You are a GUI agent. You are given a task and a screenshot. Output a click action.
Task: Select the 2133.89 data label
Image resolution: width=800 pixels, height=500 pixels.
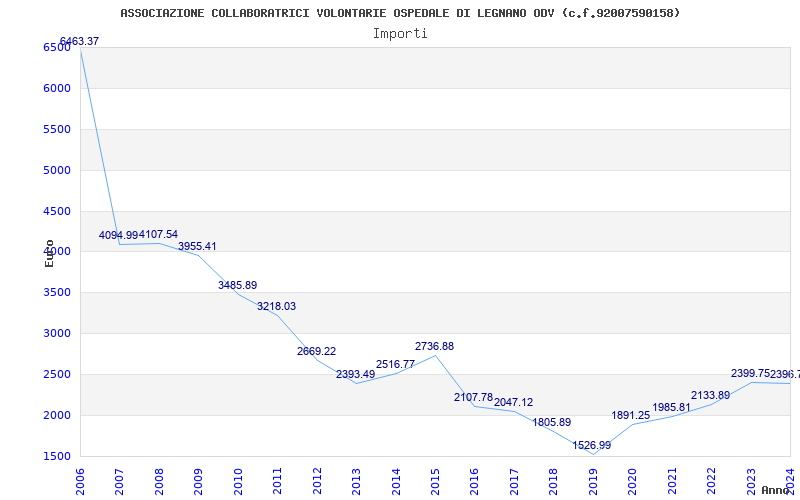tap(710, 395)
